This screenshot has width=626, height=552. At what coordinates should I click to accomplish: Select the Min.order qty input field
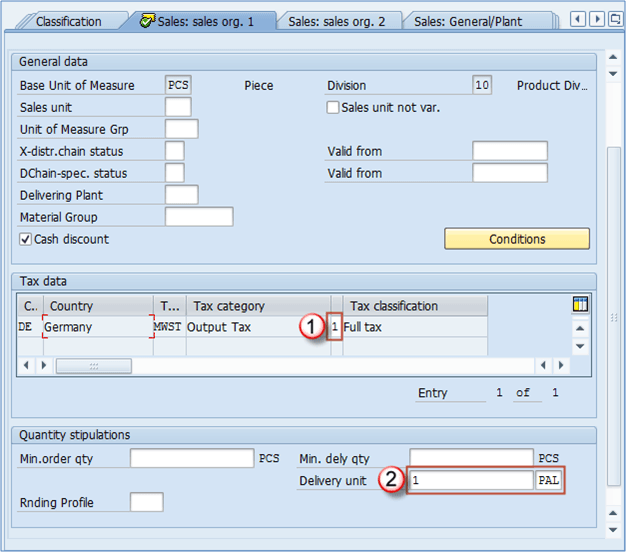[x=192, y=459]
